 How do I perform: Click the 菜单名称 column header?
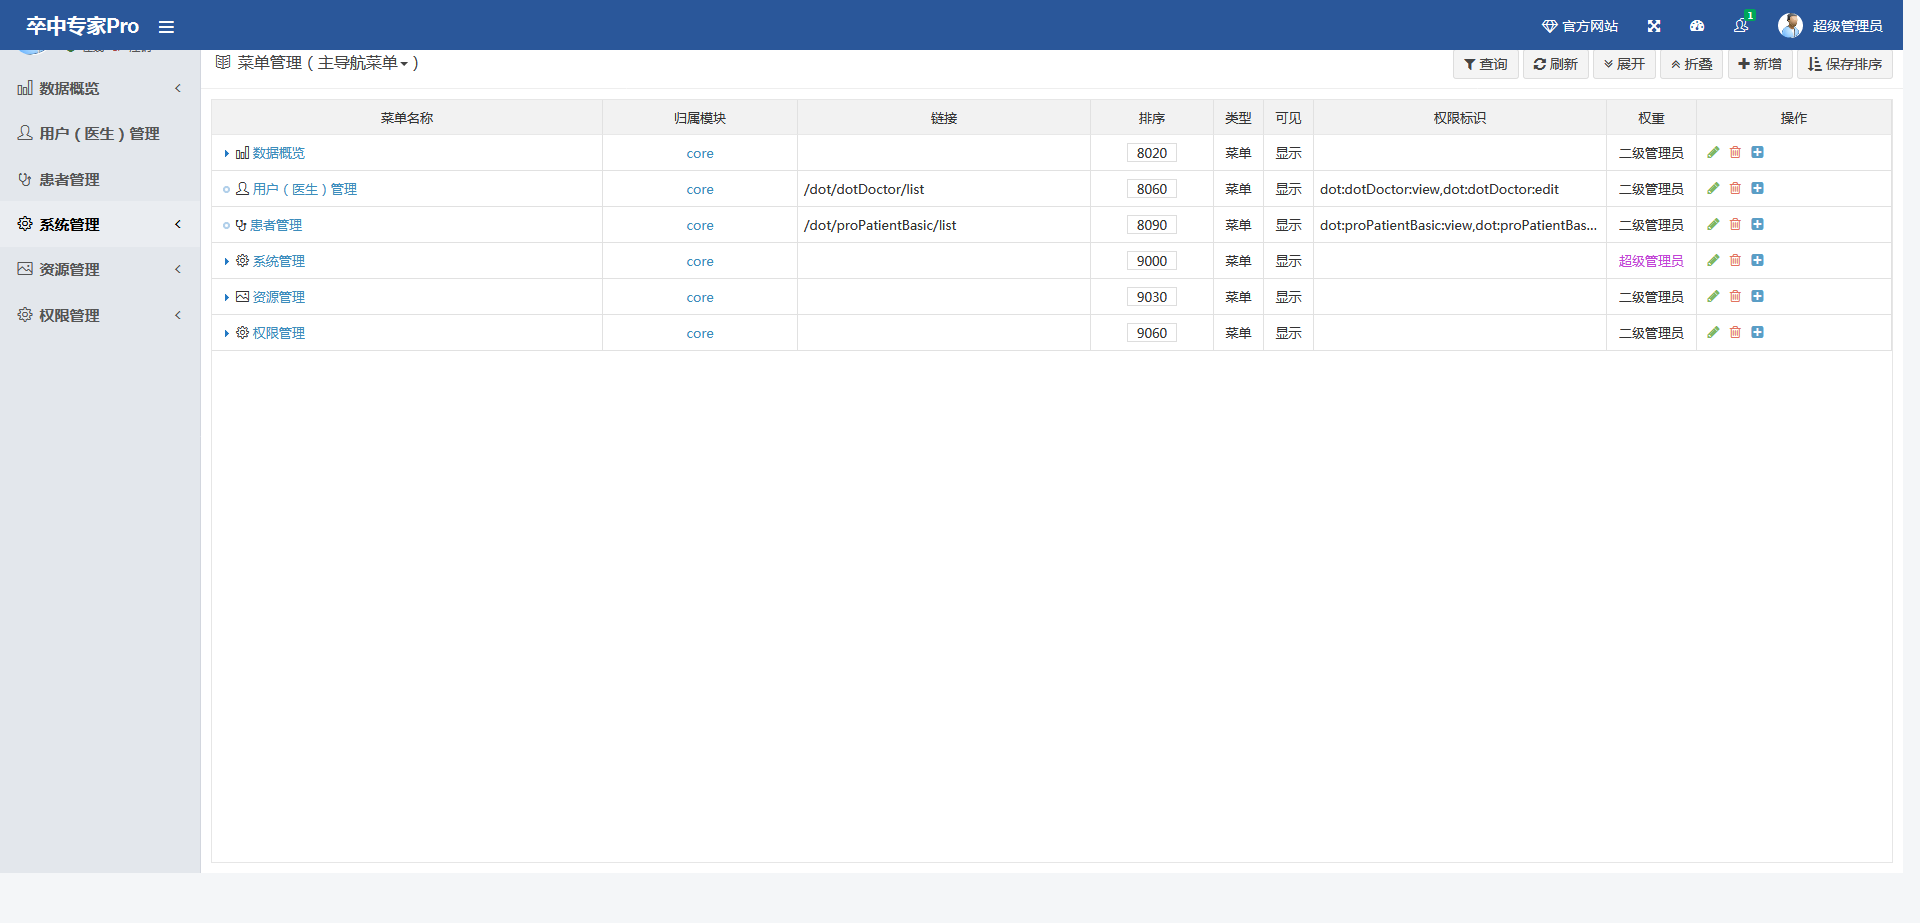pyautogui.click(x=407, y=118)
